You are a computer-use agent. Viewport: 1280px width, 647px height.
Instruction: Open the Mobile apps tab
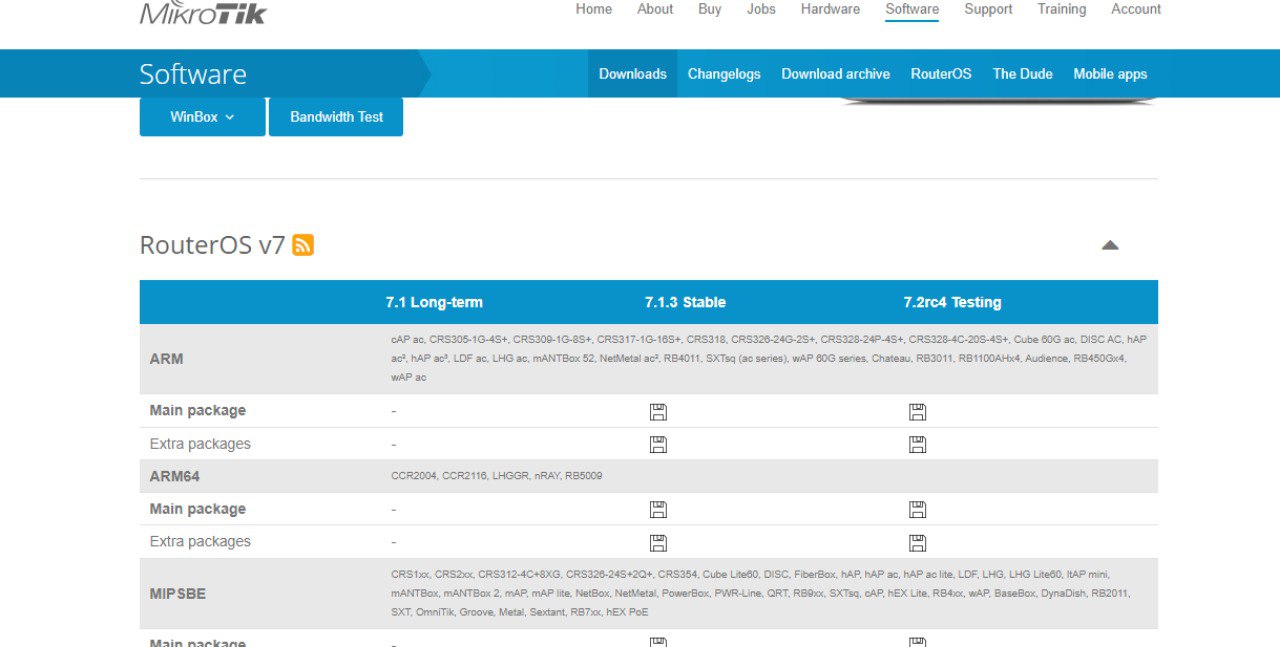tap(1110, 74)
